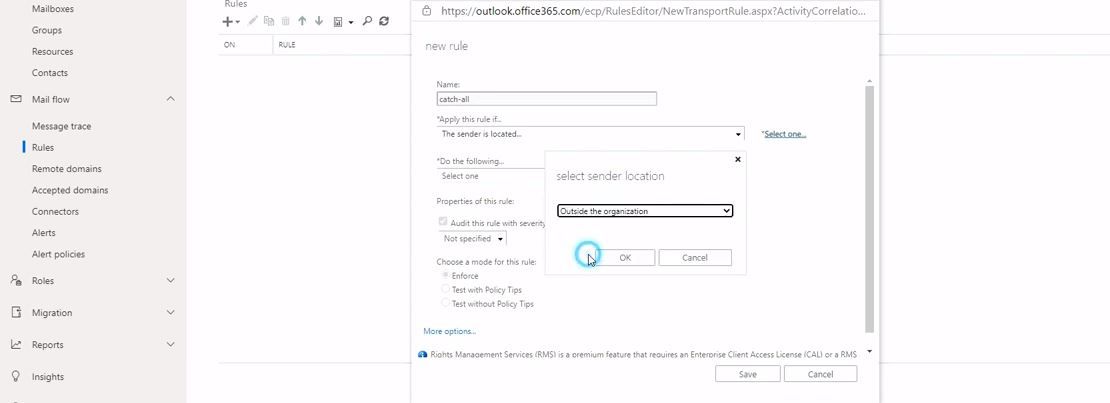Viewport: 1110px width, 403px height.
Task: Open the export icon's dropdown arrow
Action: click(351, 23)
